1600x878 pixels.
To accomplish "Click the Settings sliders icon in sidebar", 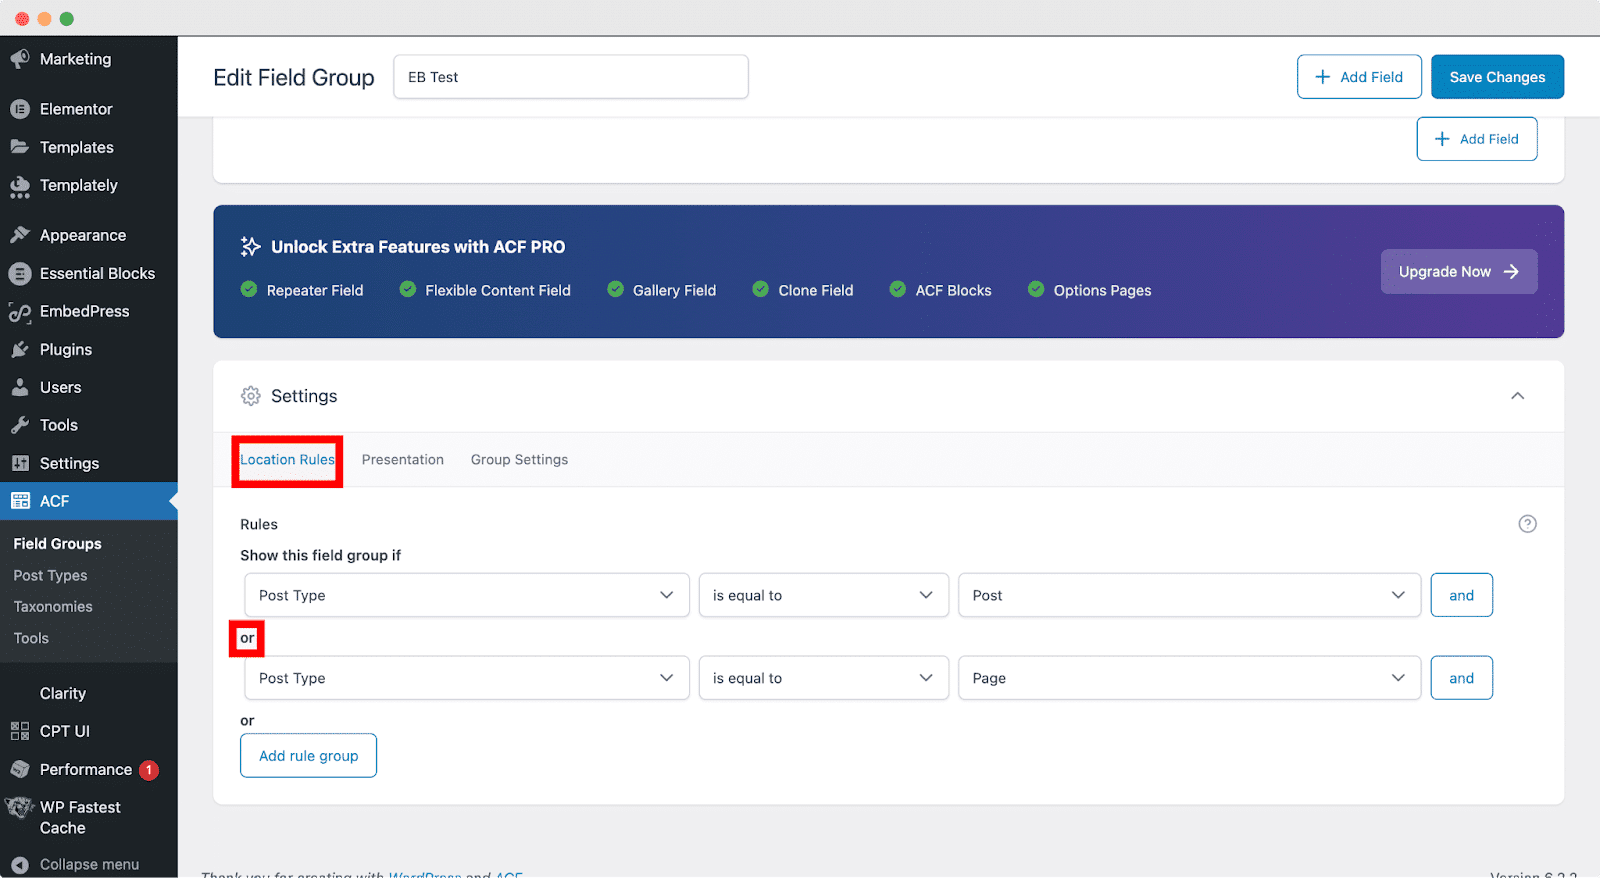I will tap(20, 463).
